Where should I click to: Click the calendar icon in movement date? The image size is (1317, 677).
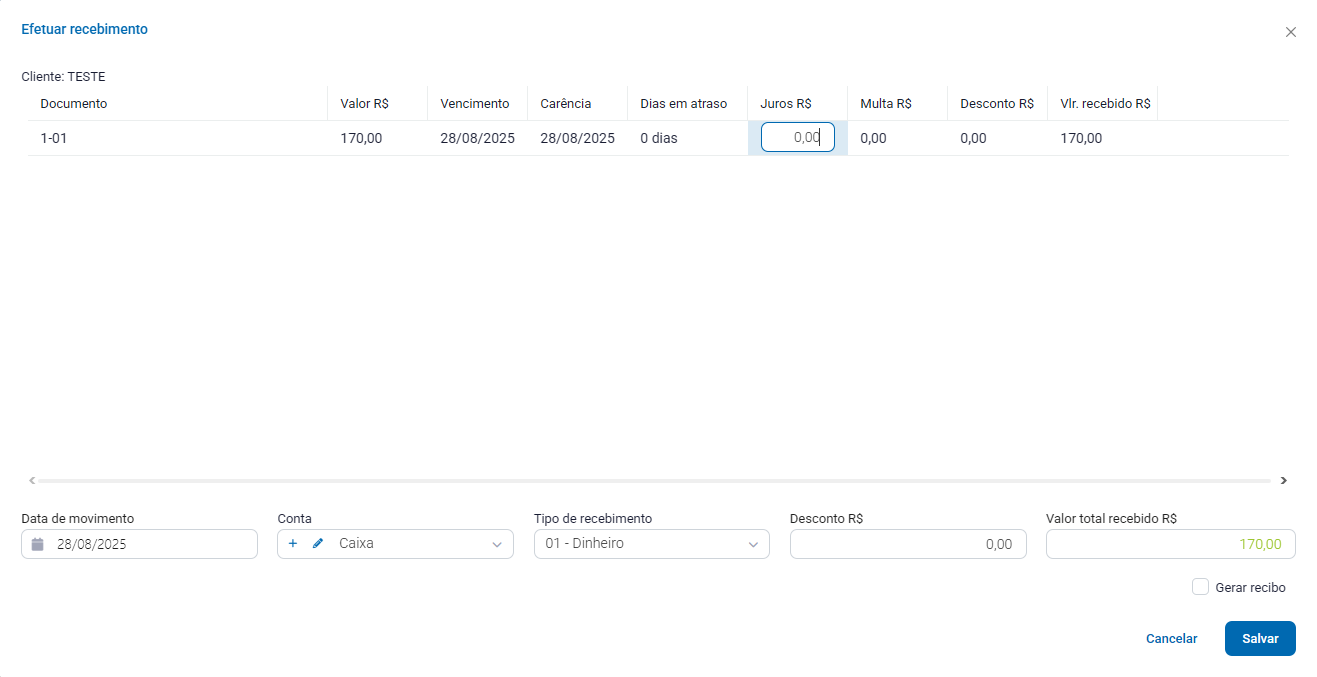(x=38, y=544)
